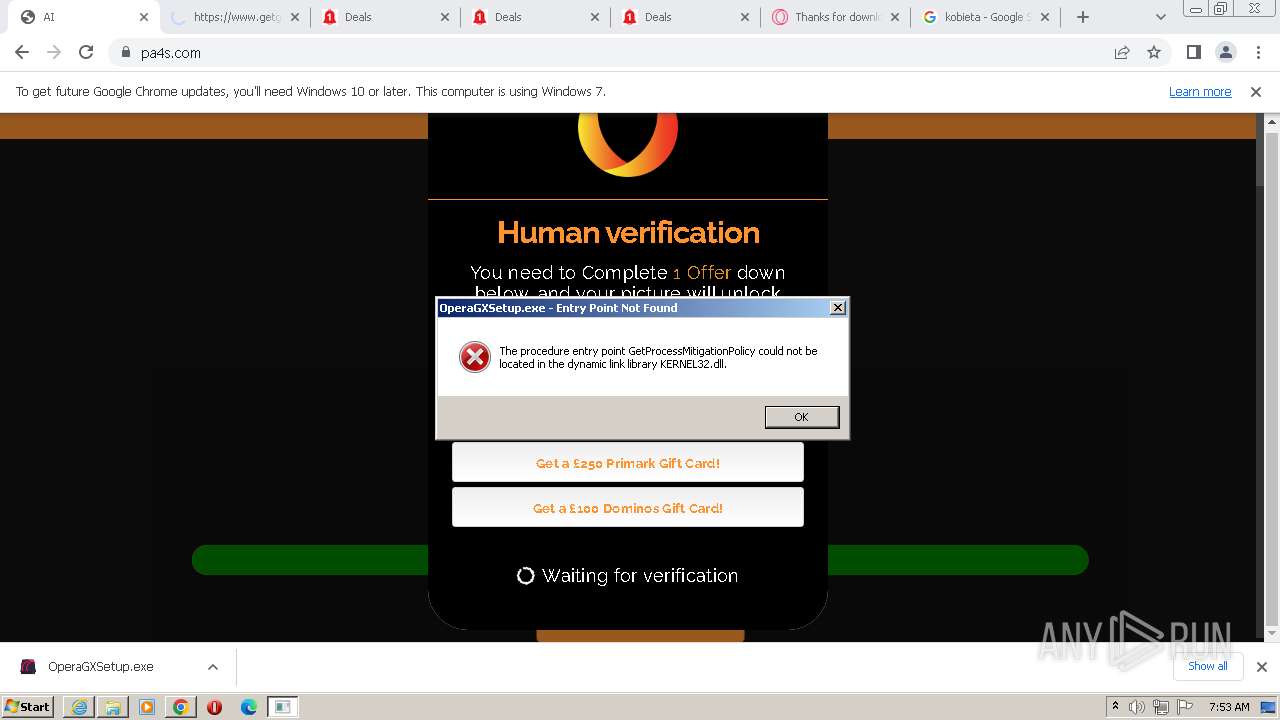Open network status in system tray

pos(1161,707)
